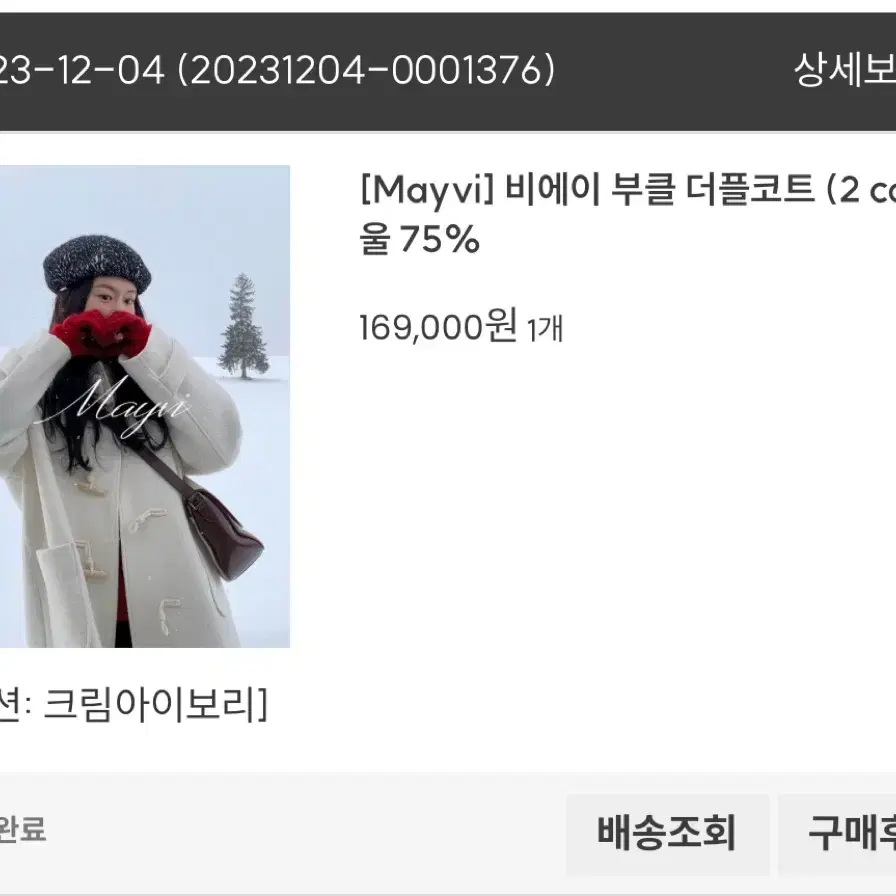Image resolution: width=896 pixels, height=896 pixels.
Task: Click the gray beret in product image
Action: pyautogui.click(x=97, y=263)
